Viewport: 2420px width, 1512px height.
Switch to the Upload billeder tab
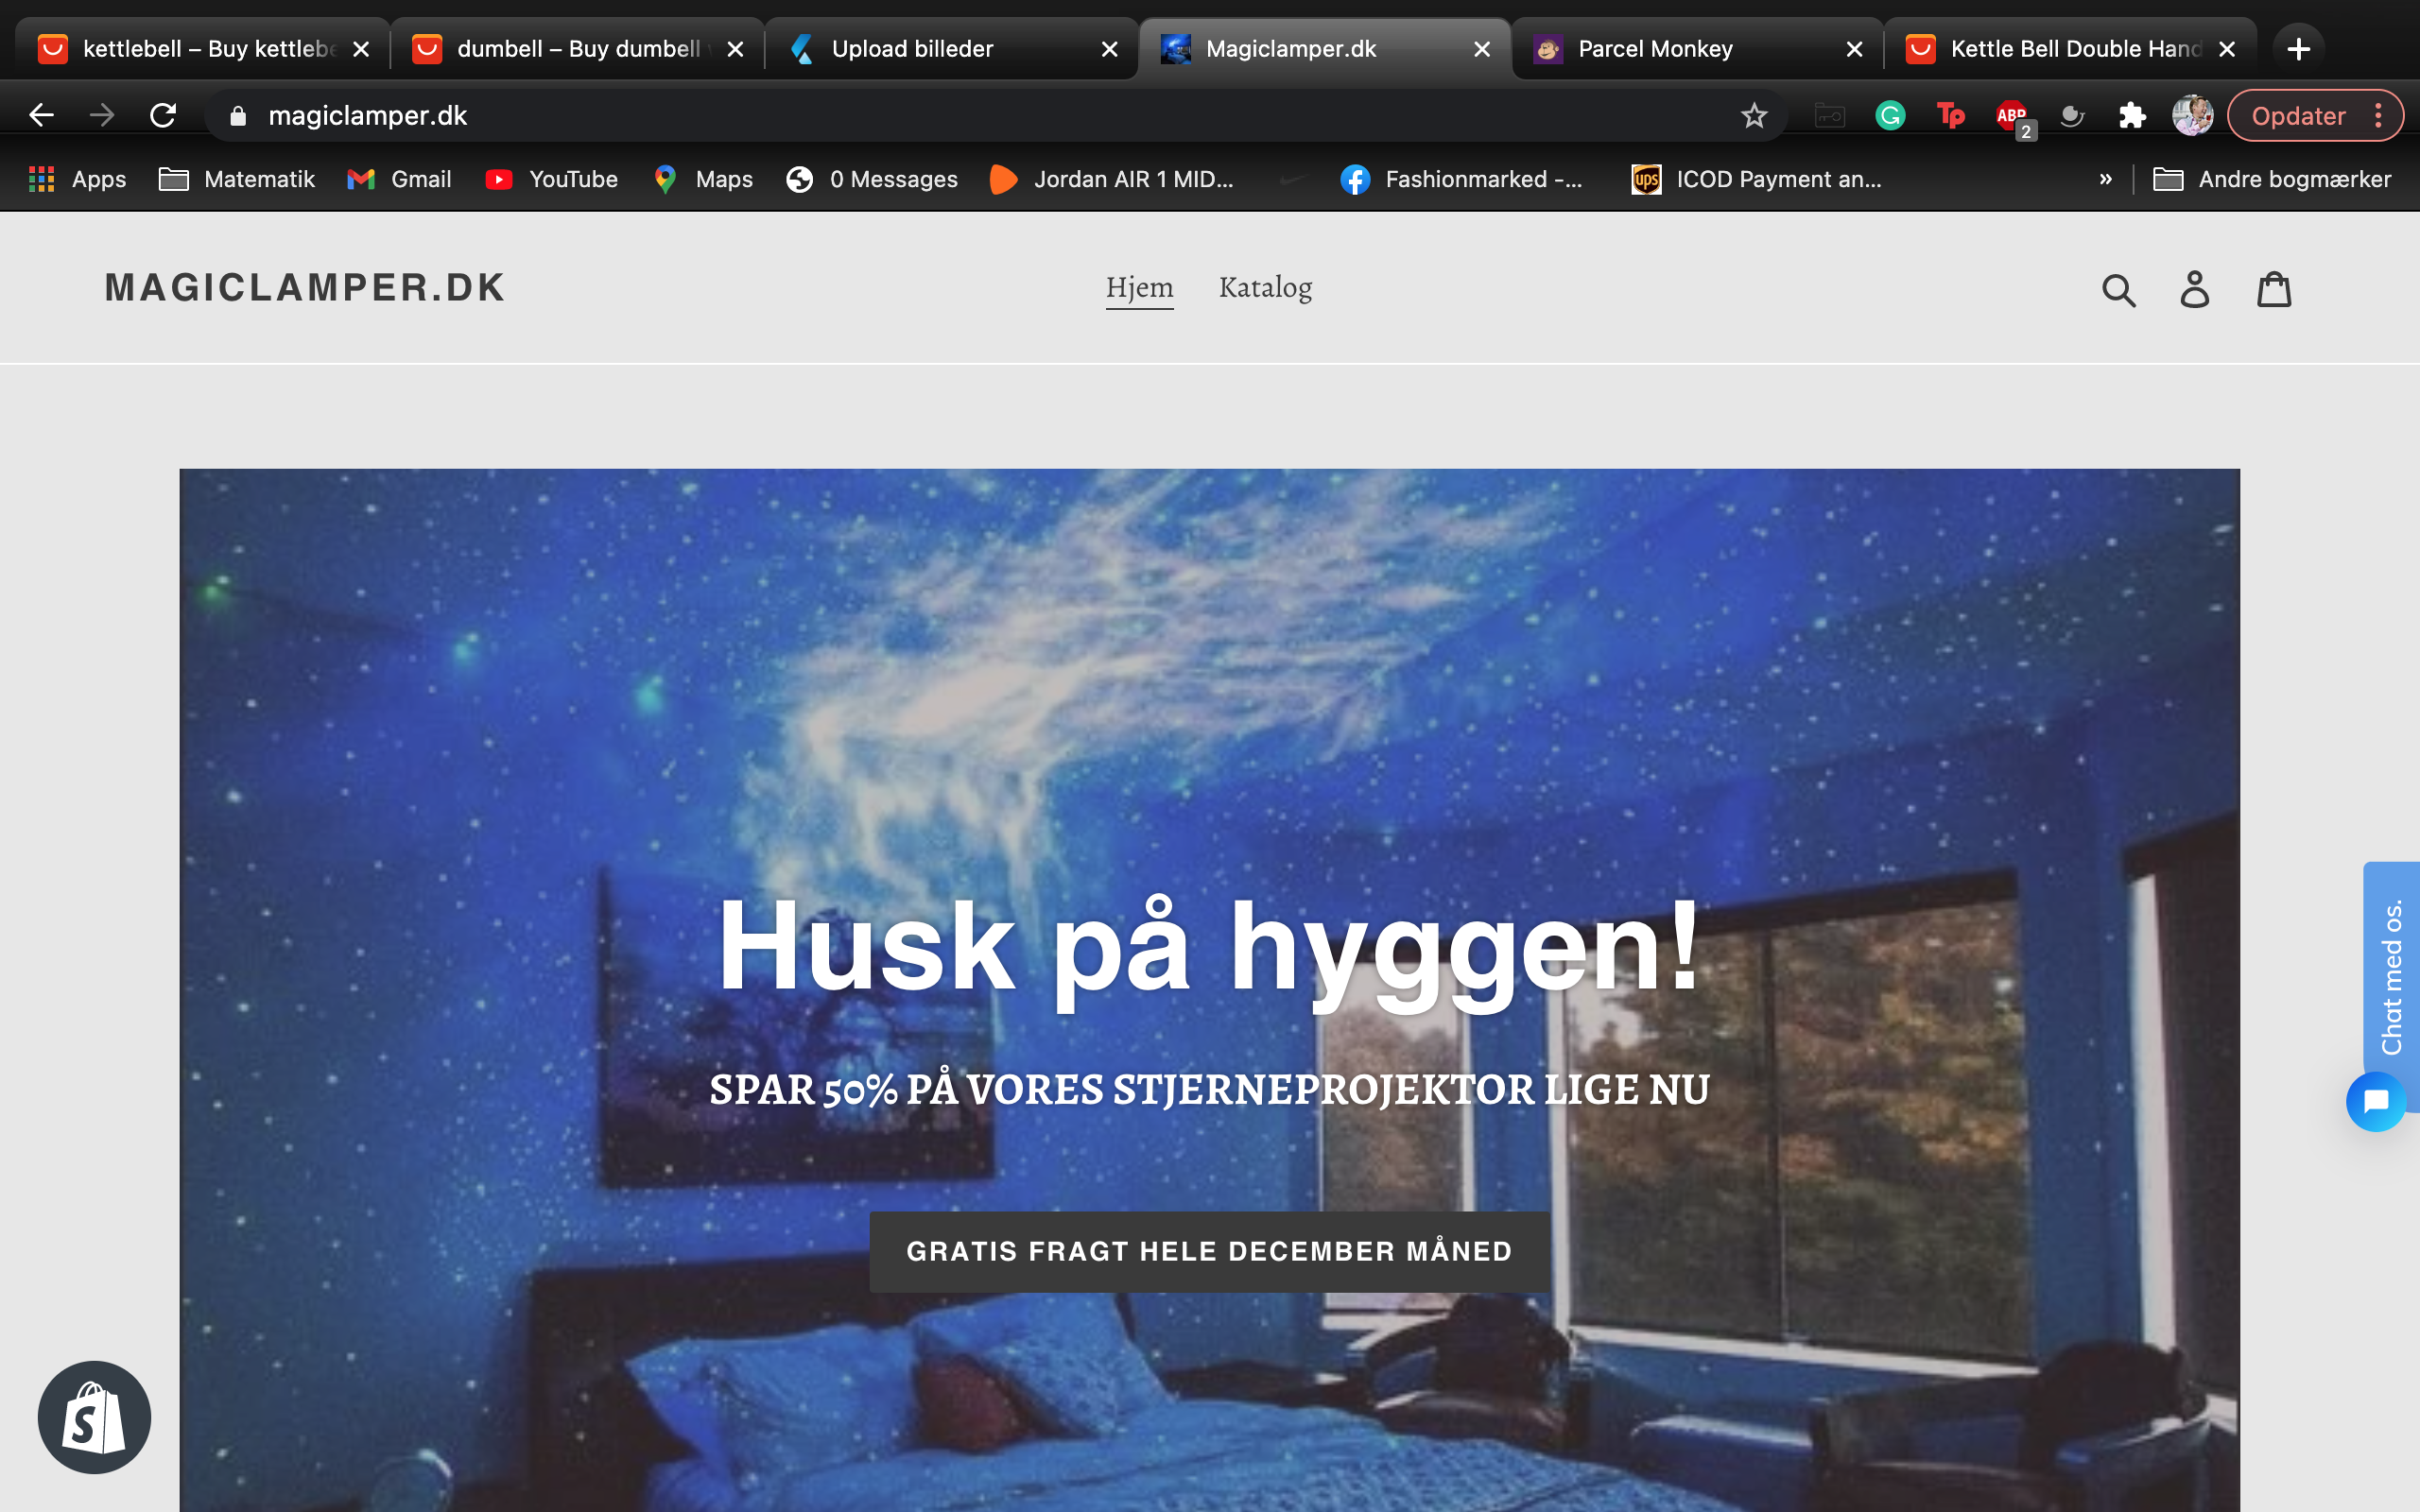pos(912,49)
